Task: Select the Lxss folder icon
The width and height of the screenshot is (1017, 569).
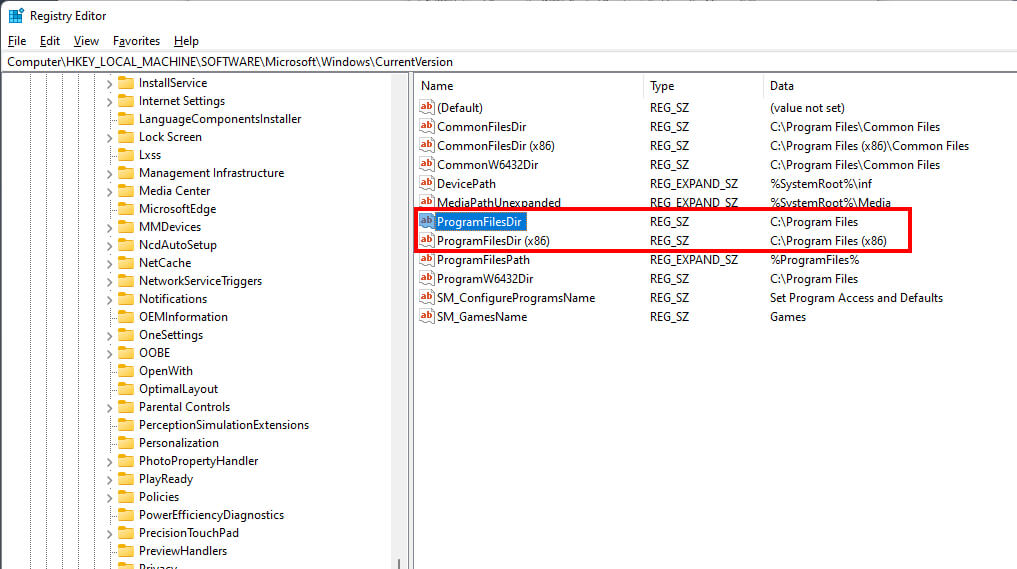Action: (x=126, y=154)
